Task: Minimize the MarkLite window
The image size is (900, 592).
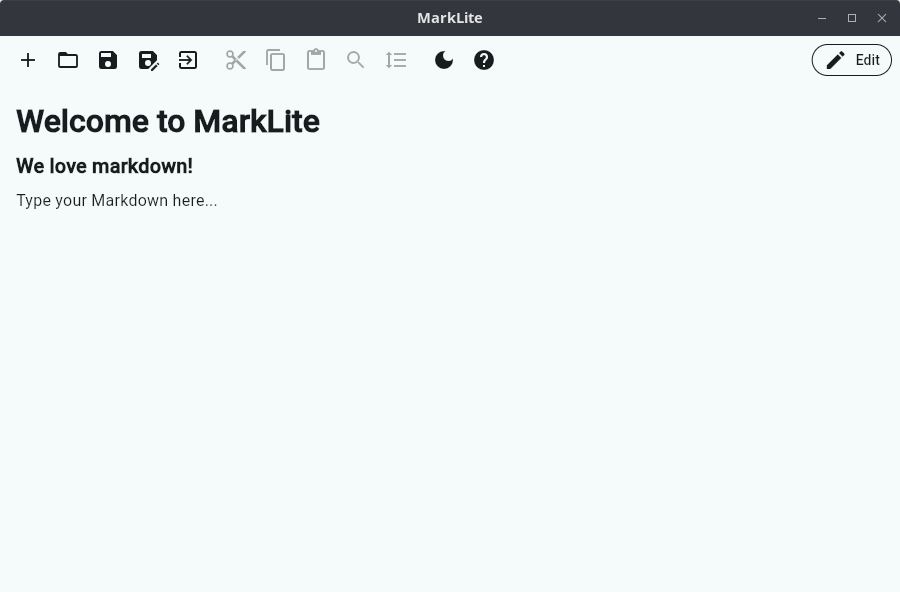Action: tap(822, 18)
